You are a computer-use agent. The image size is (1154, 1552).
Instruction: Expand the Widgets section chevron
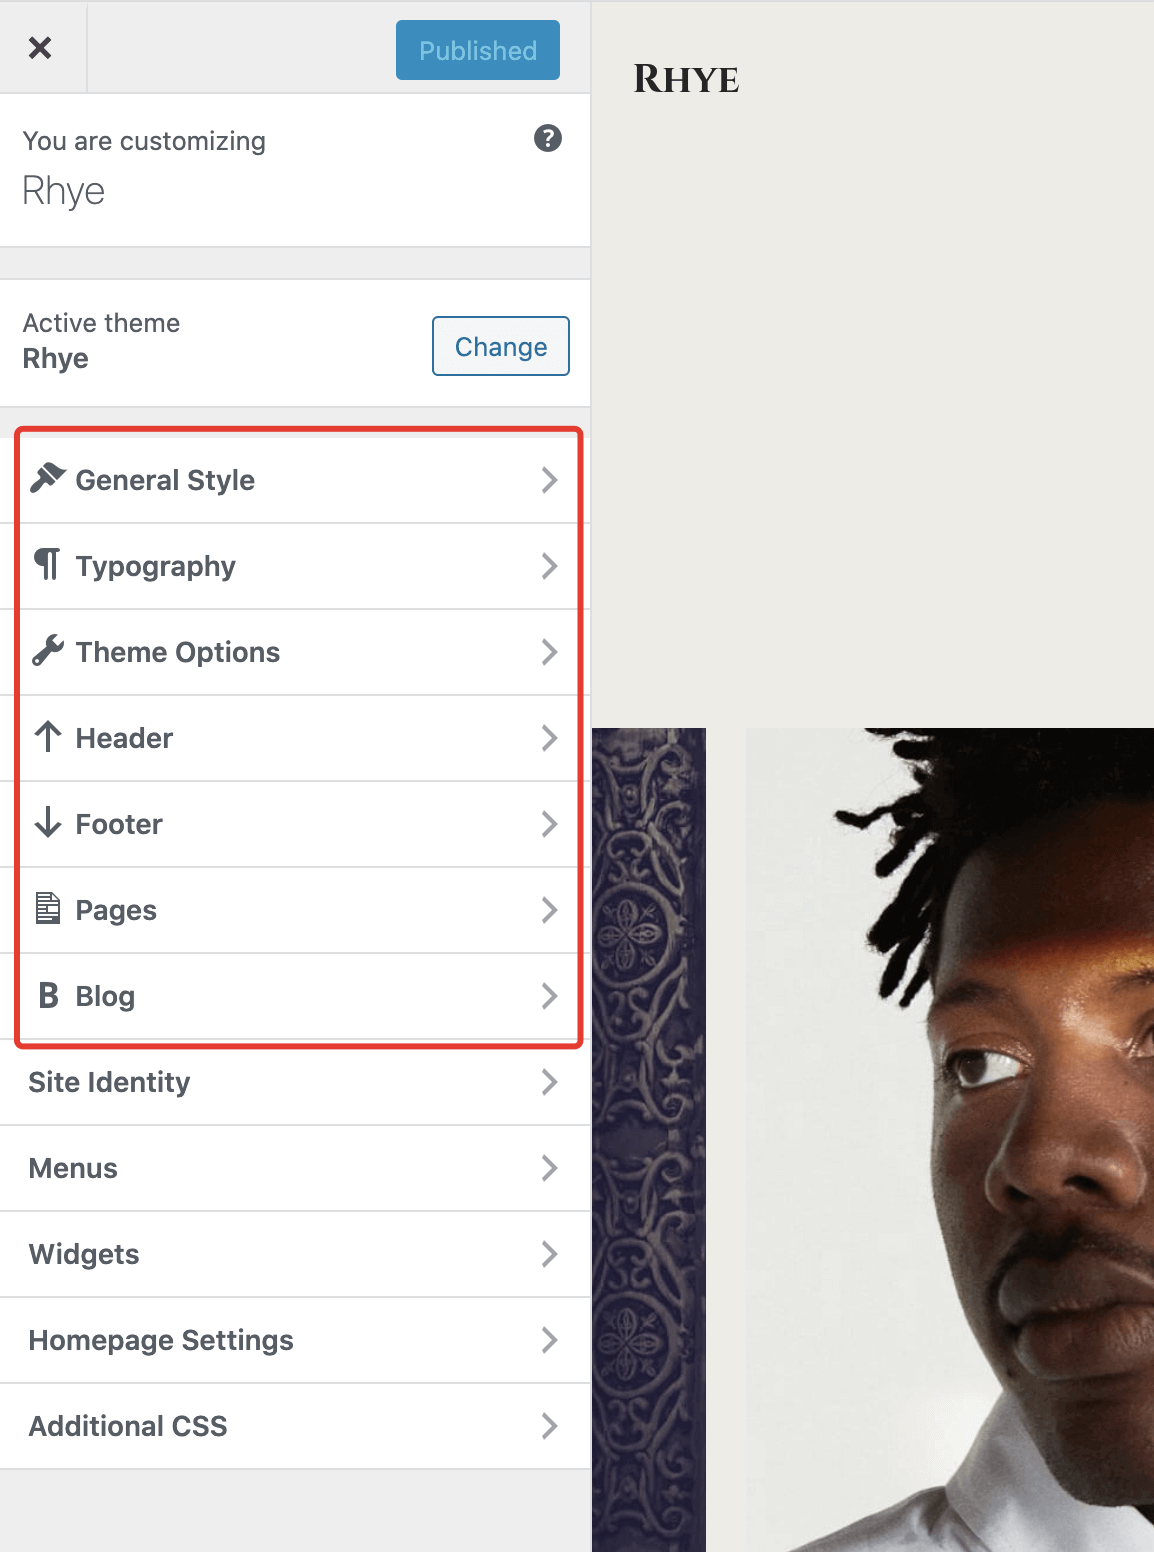pyautogui.click(x=549, y=1254)
